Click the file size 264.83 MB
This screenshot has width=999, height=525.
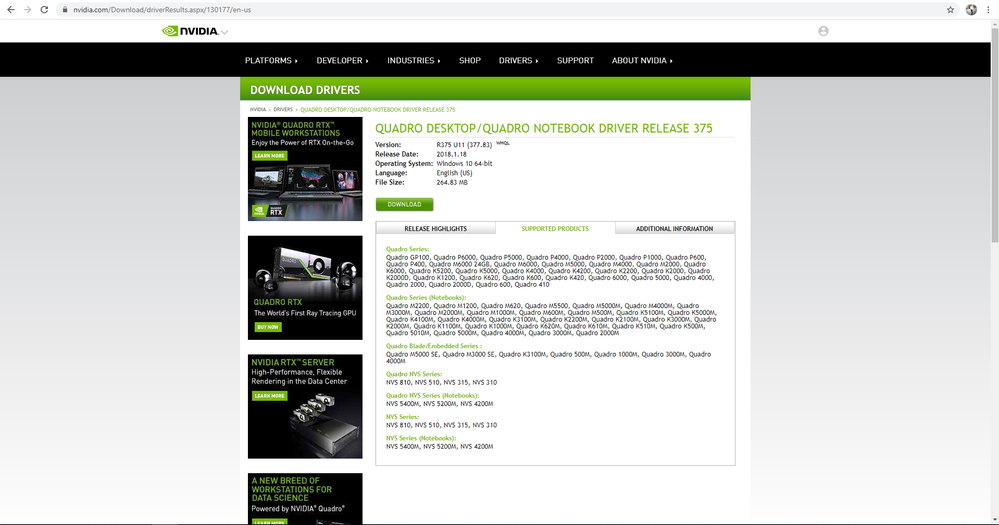pyautogui.click(x=452, y=182)
